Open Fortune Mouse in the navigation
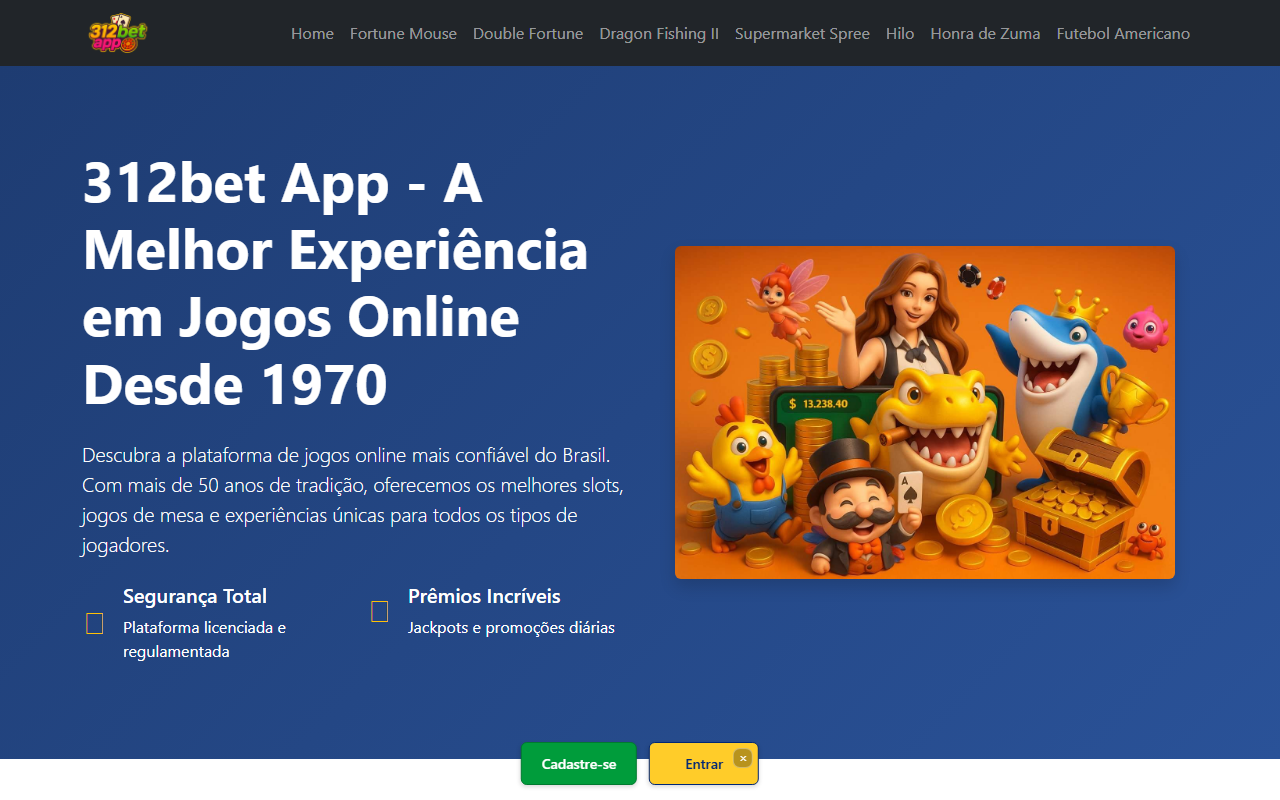 click(403, 33)
